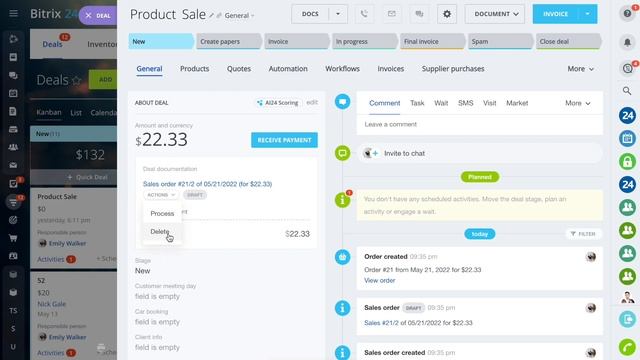This screenshot has width=640, height=360.
Task: Open the tasks checkbox icon in left sidebar
Action: point(13,184)
